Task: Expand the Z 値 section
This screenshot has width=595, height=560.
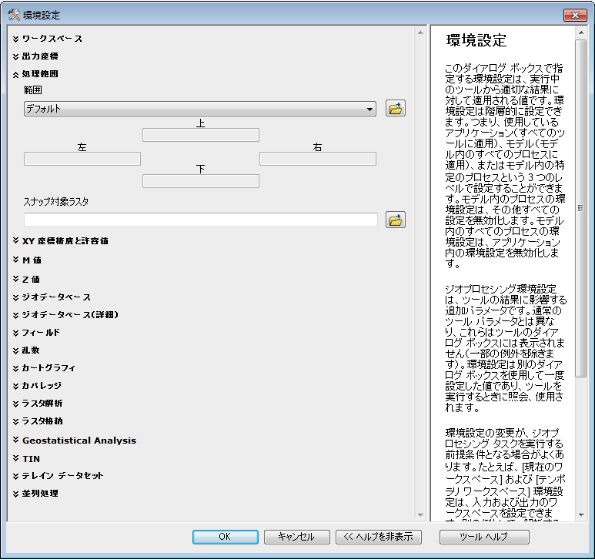Action: pyautogui.click(x=27, y=279)
